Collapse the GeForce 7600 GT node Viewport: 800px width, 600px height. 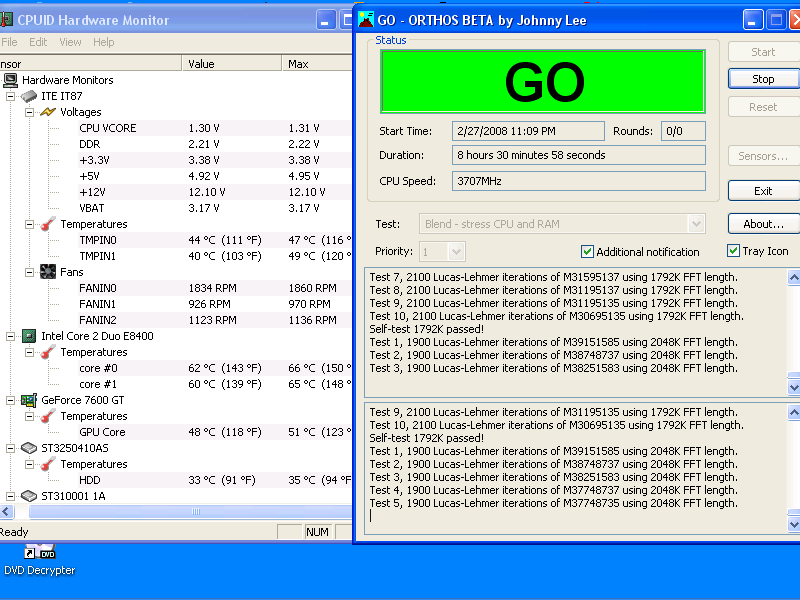[x=10, y=400]
